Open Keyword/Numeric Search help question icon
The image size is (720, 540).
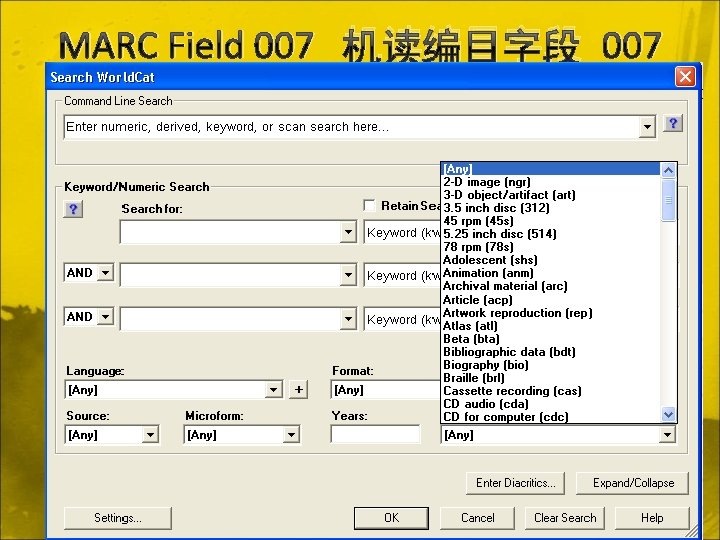click(x=73, y=209)
